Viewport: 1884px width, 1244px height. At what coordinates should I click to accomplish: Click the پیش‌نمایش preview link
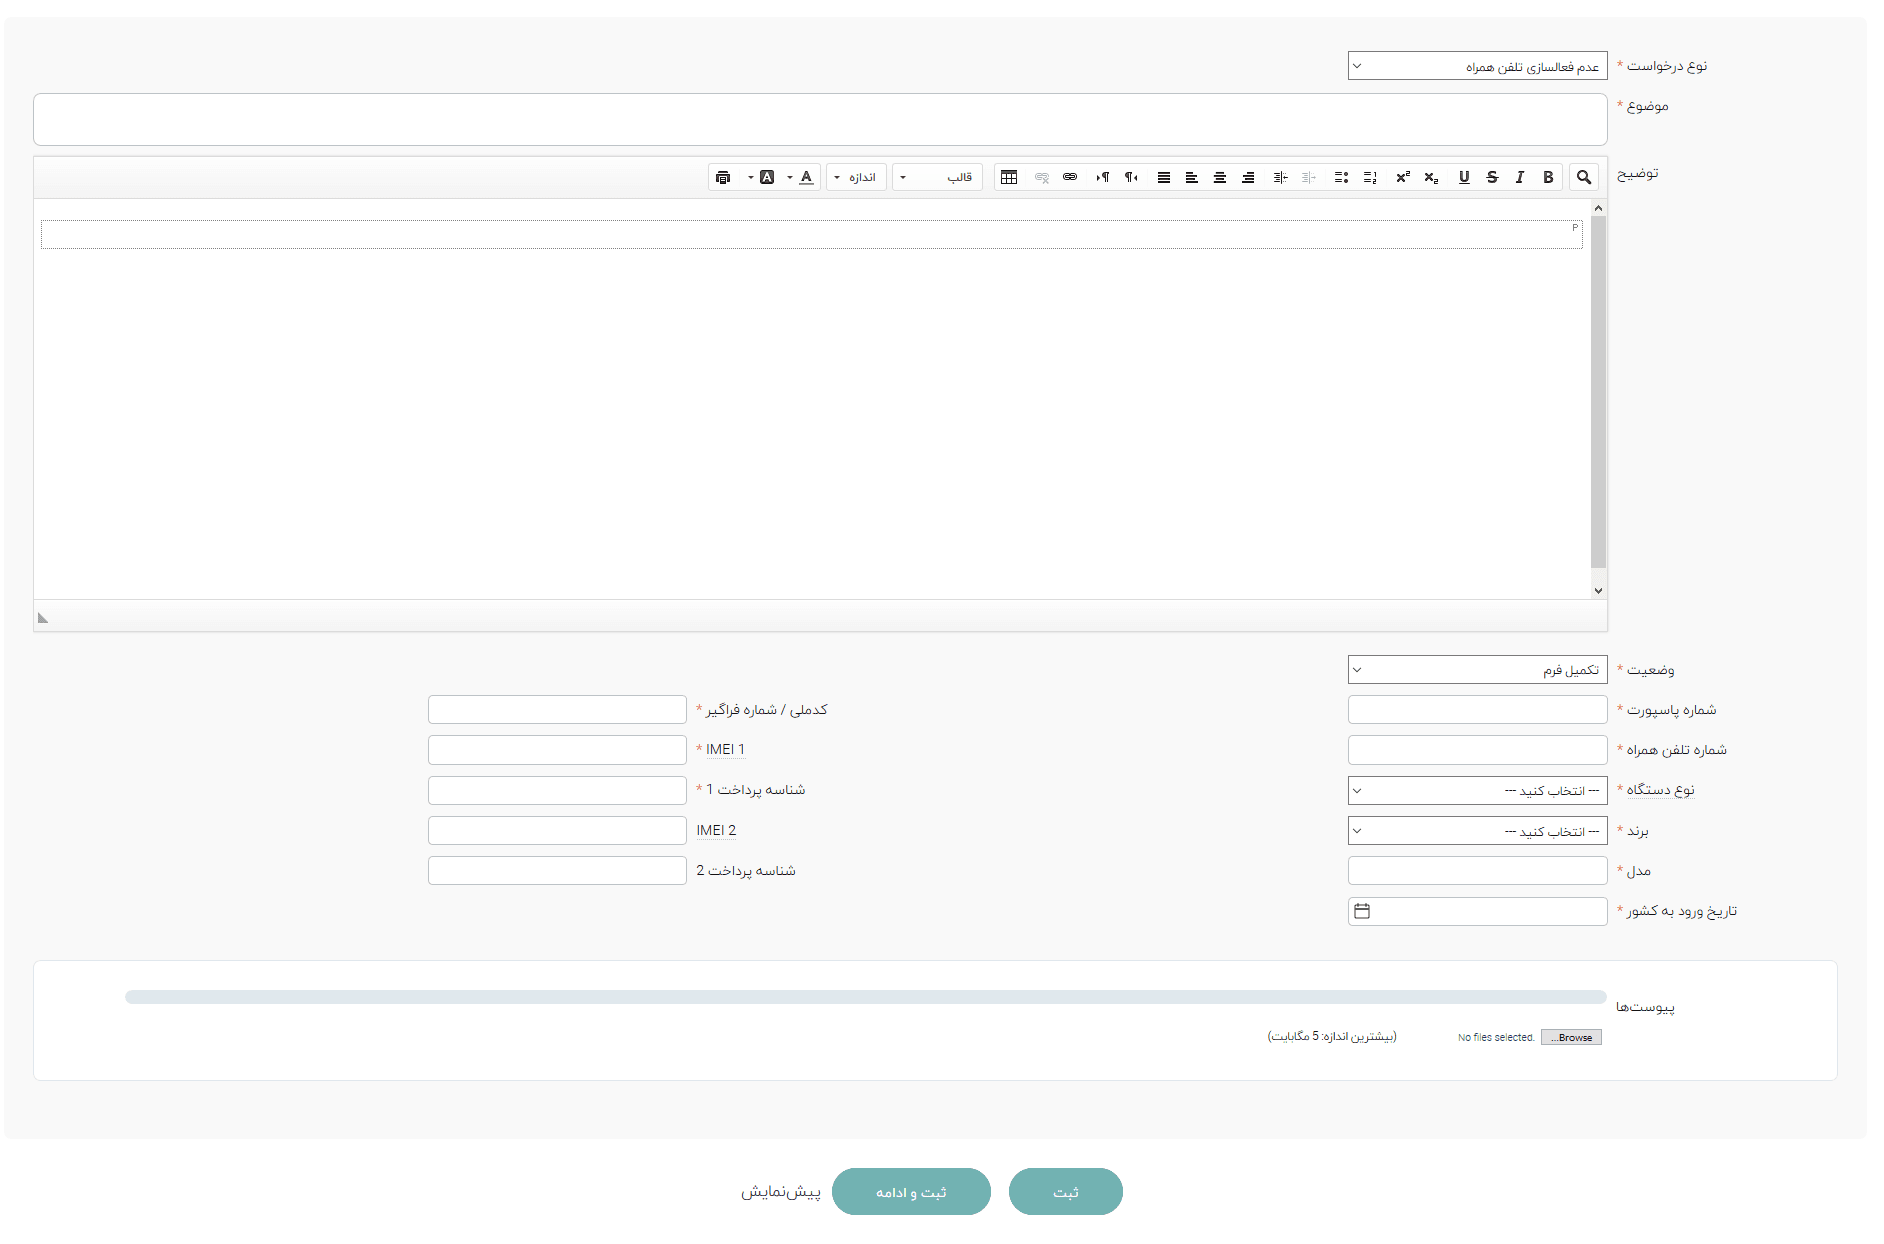tap(780, 1192)
